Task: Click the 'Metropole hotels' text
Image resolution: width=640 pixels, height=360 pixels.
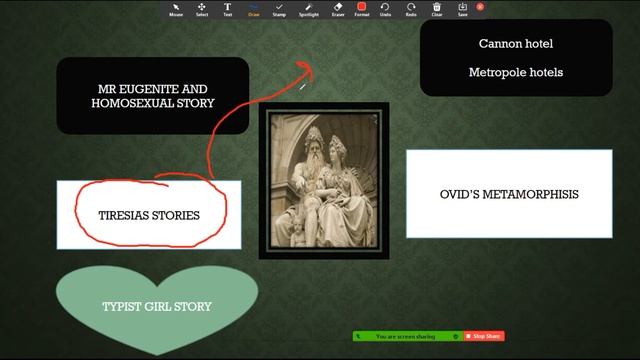Action: tap(516, 72)
